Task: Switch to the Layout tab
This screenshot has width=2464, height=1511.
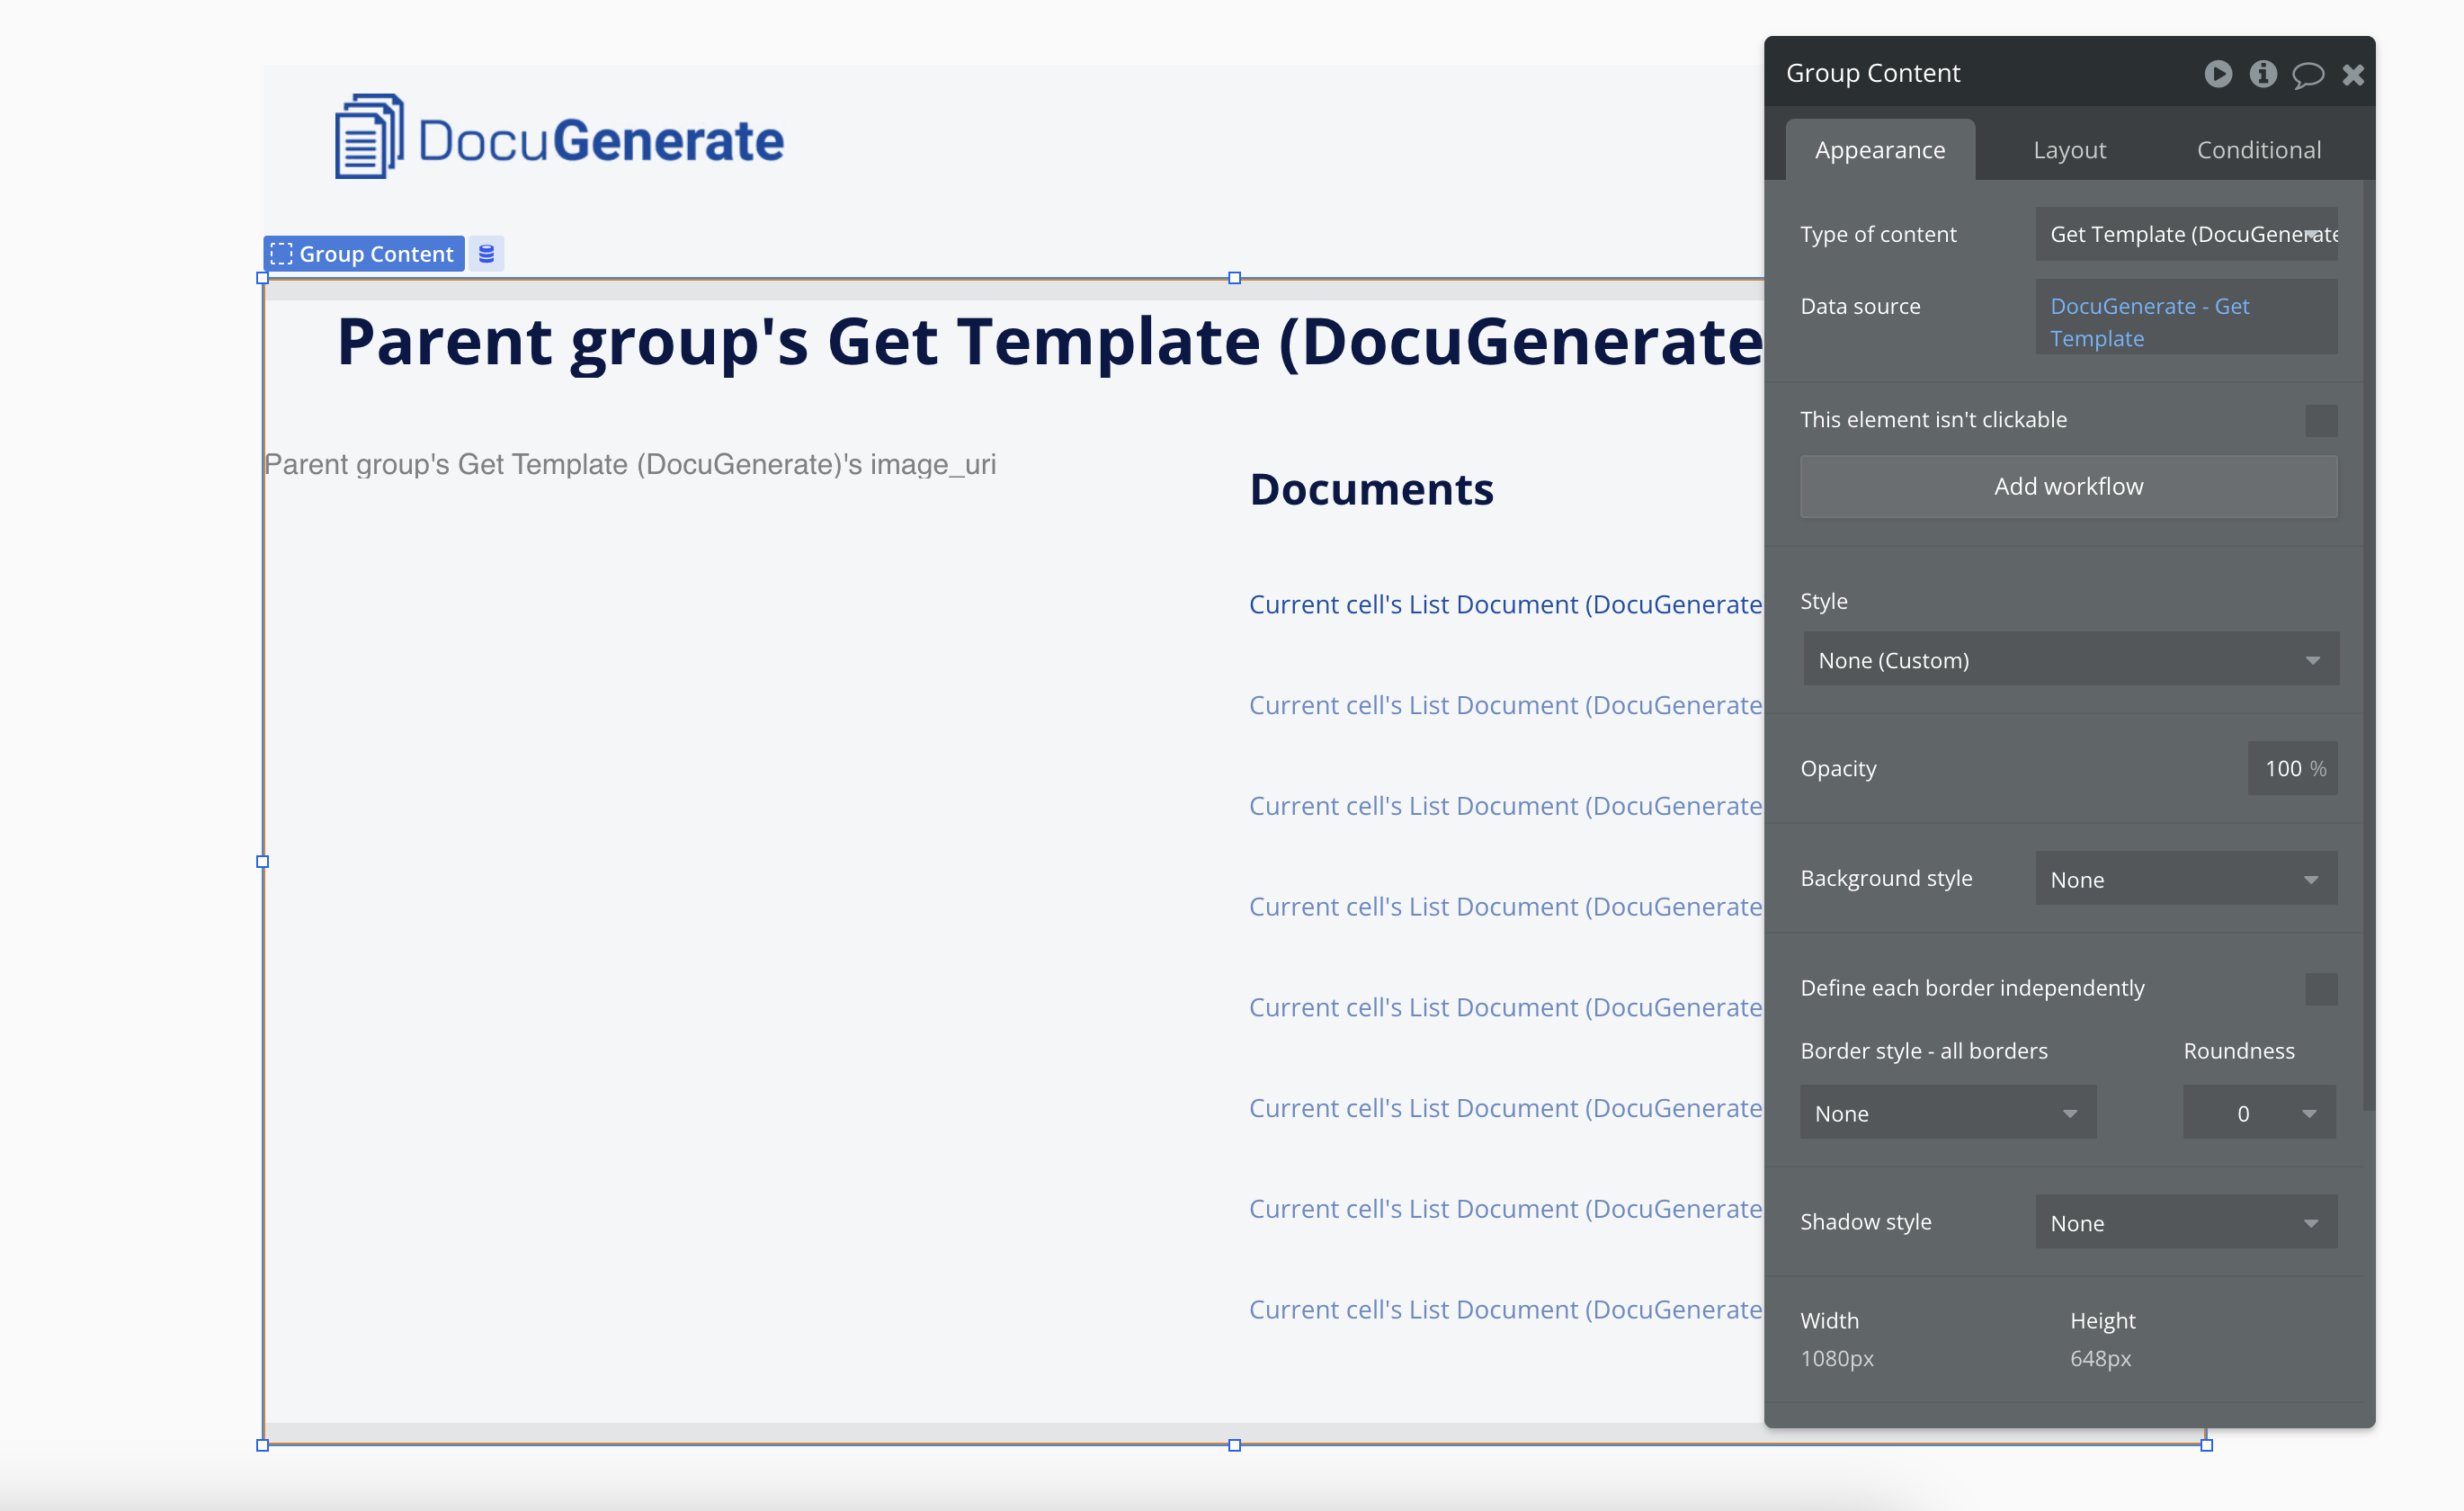Action: coord(2069,150)
